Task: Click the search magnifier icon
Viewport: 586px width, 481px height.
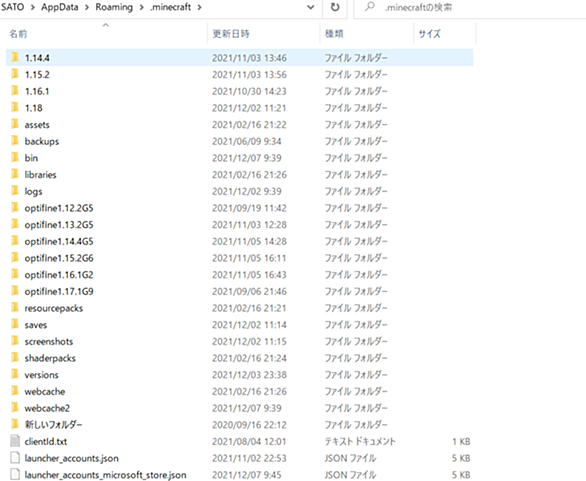Action: [370, 7]
